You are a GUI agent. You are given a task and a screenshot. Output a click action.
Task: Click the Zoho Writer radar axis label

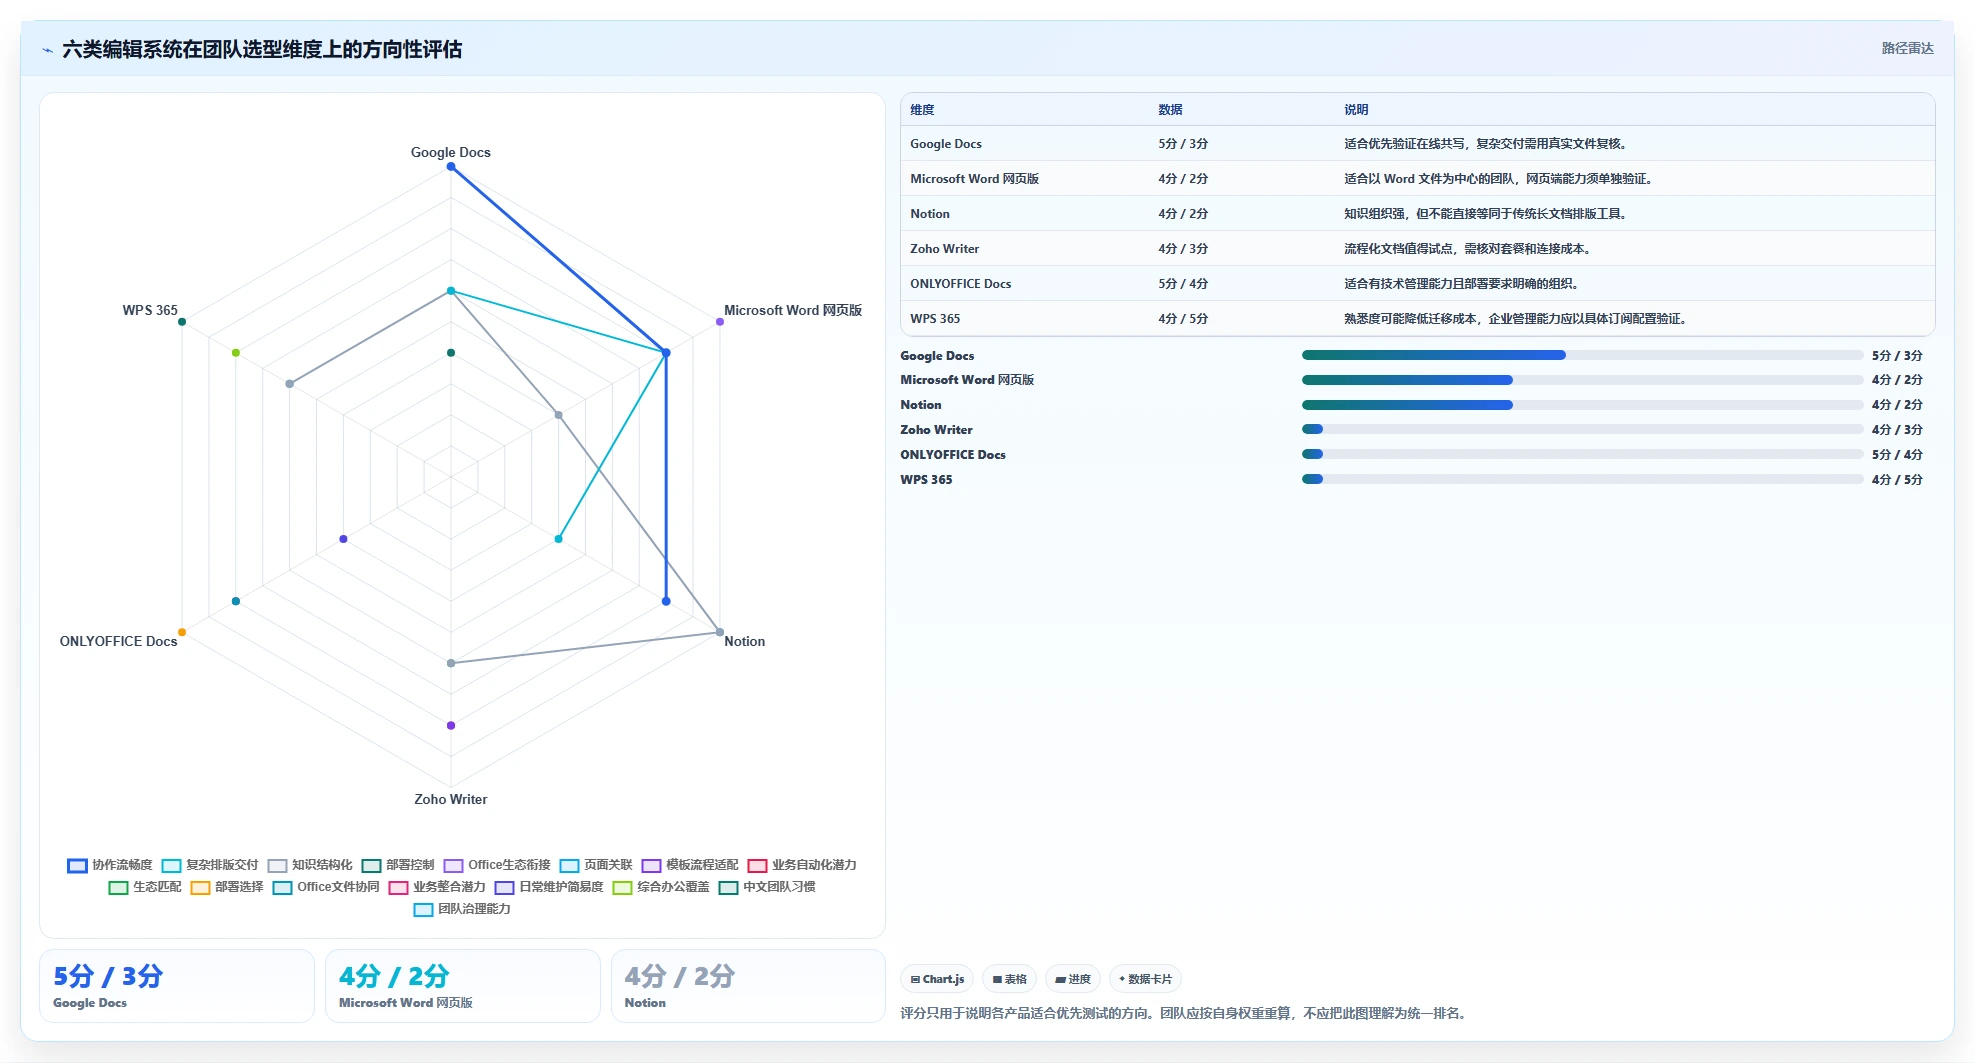[451, 799]
